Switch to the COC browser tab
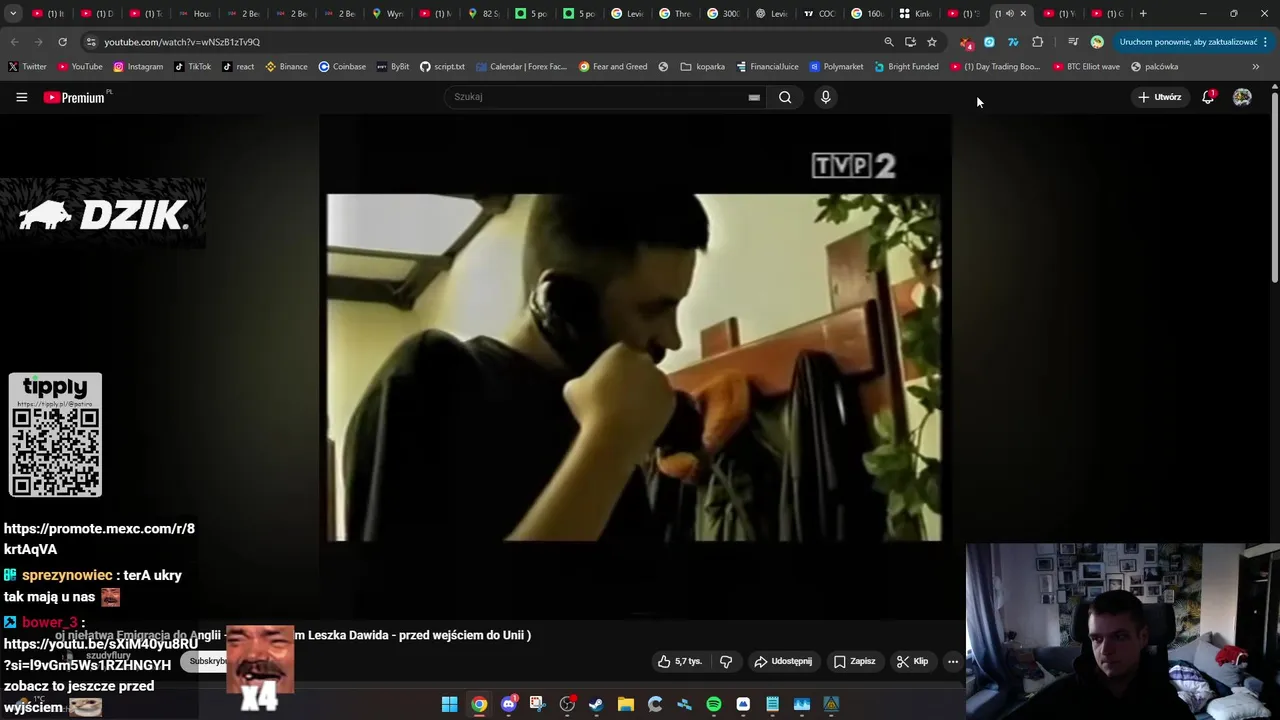 point(820,14)
